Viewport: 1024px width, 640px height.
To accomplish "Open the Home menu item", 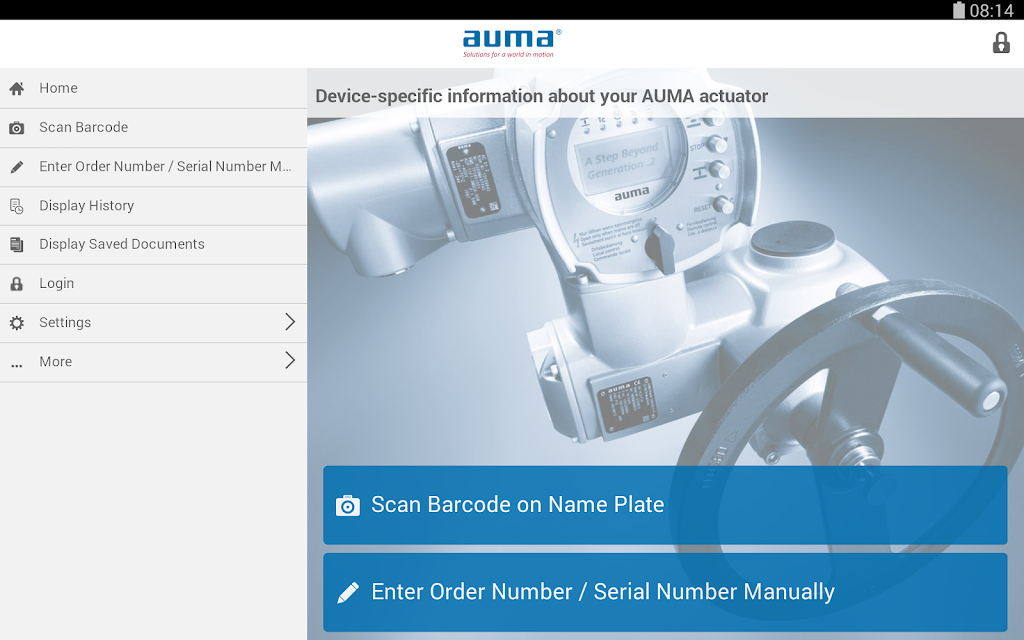I will pos(153,88).
